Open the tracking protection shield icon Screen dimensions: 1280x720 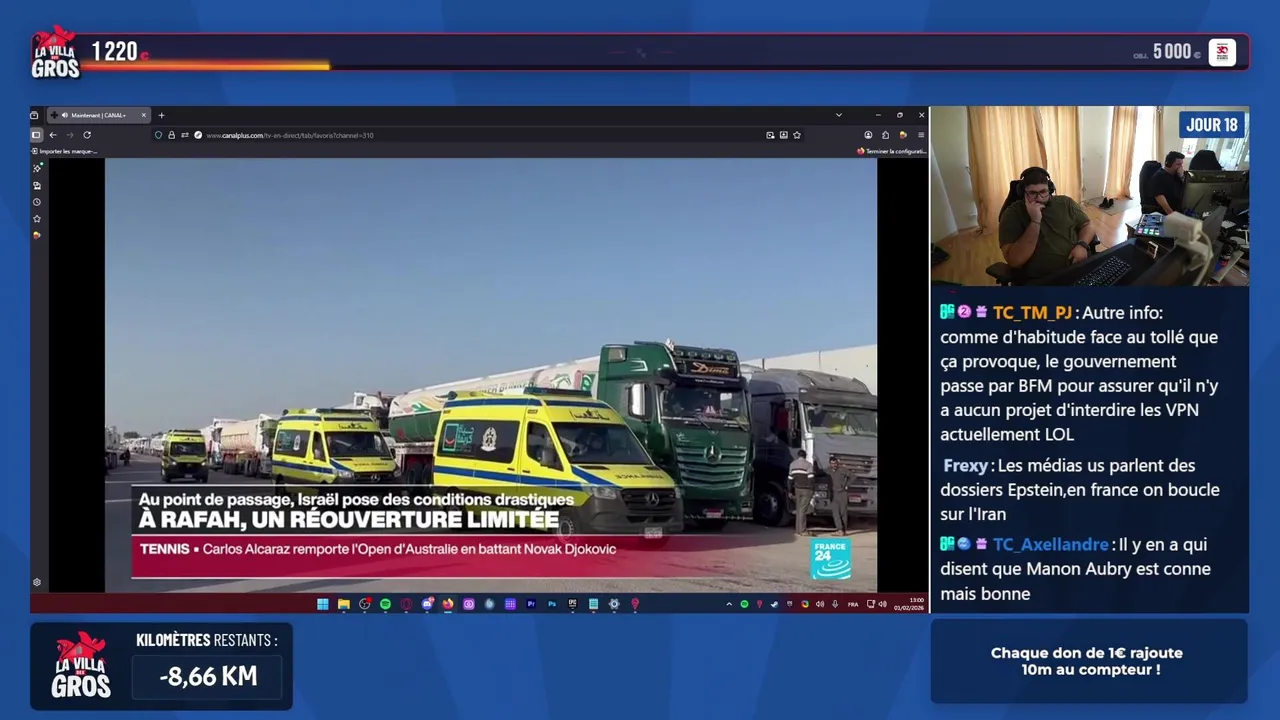click(x=158, y=135)
